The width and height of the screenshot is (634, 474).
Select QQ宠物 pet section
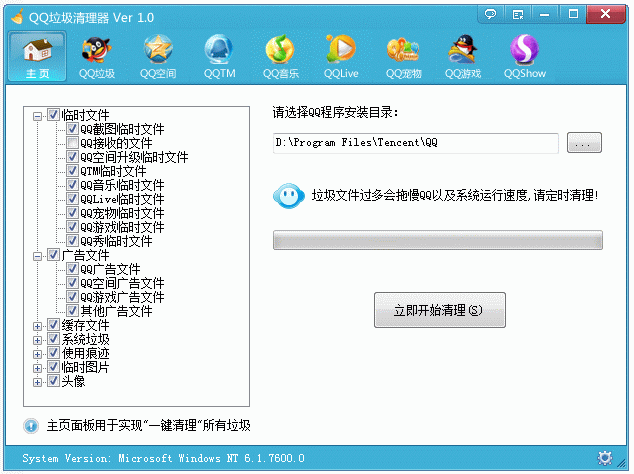[x=403, y=57]
